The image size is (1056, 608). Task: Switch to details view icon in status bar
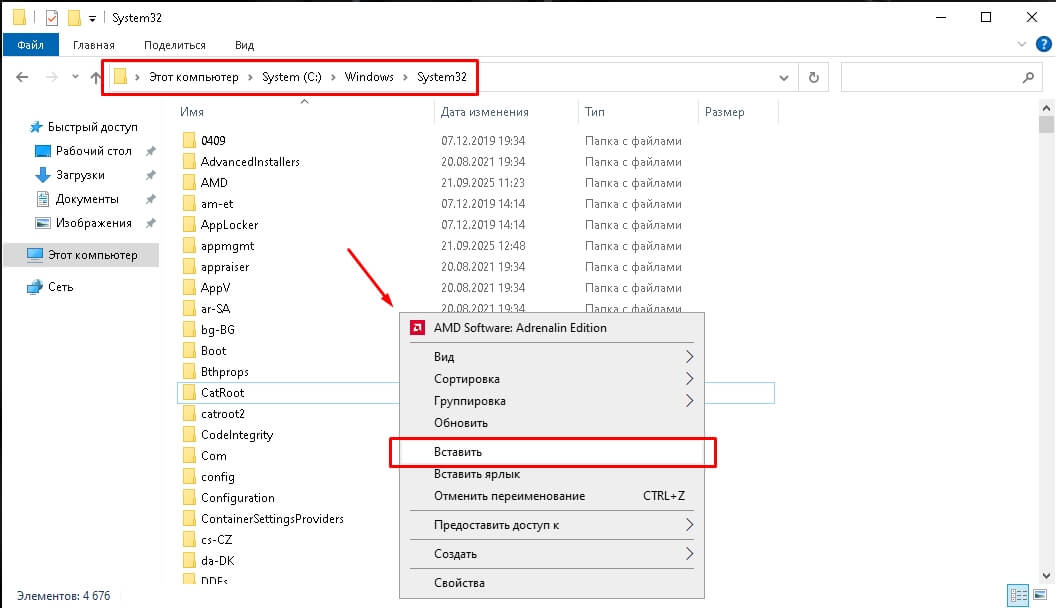tap(1018, 595)
